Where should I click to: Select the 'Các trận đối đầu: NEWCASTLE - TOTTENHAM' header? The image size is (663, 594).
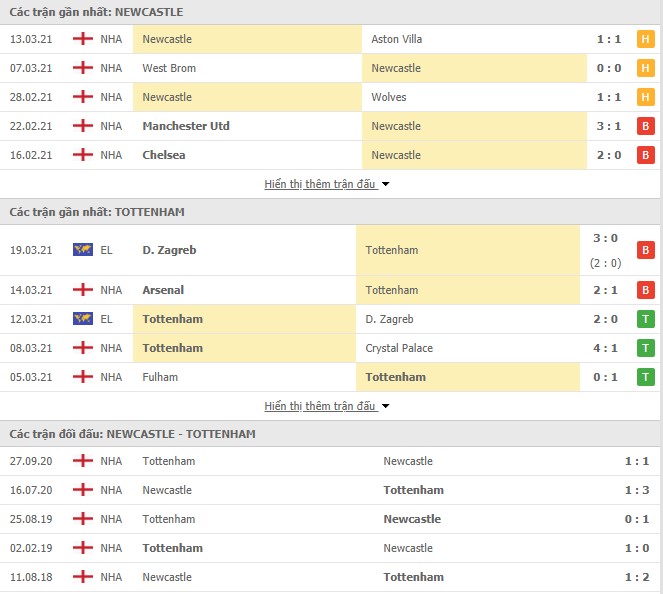tap(132, 434)
